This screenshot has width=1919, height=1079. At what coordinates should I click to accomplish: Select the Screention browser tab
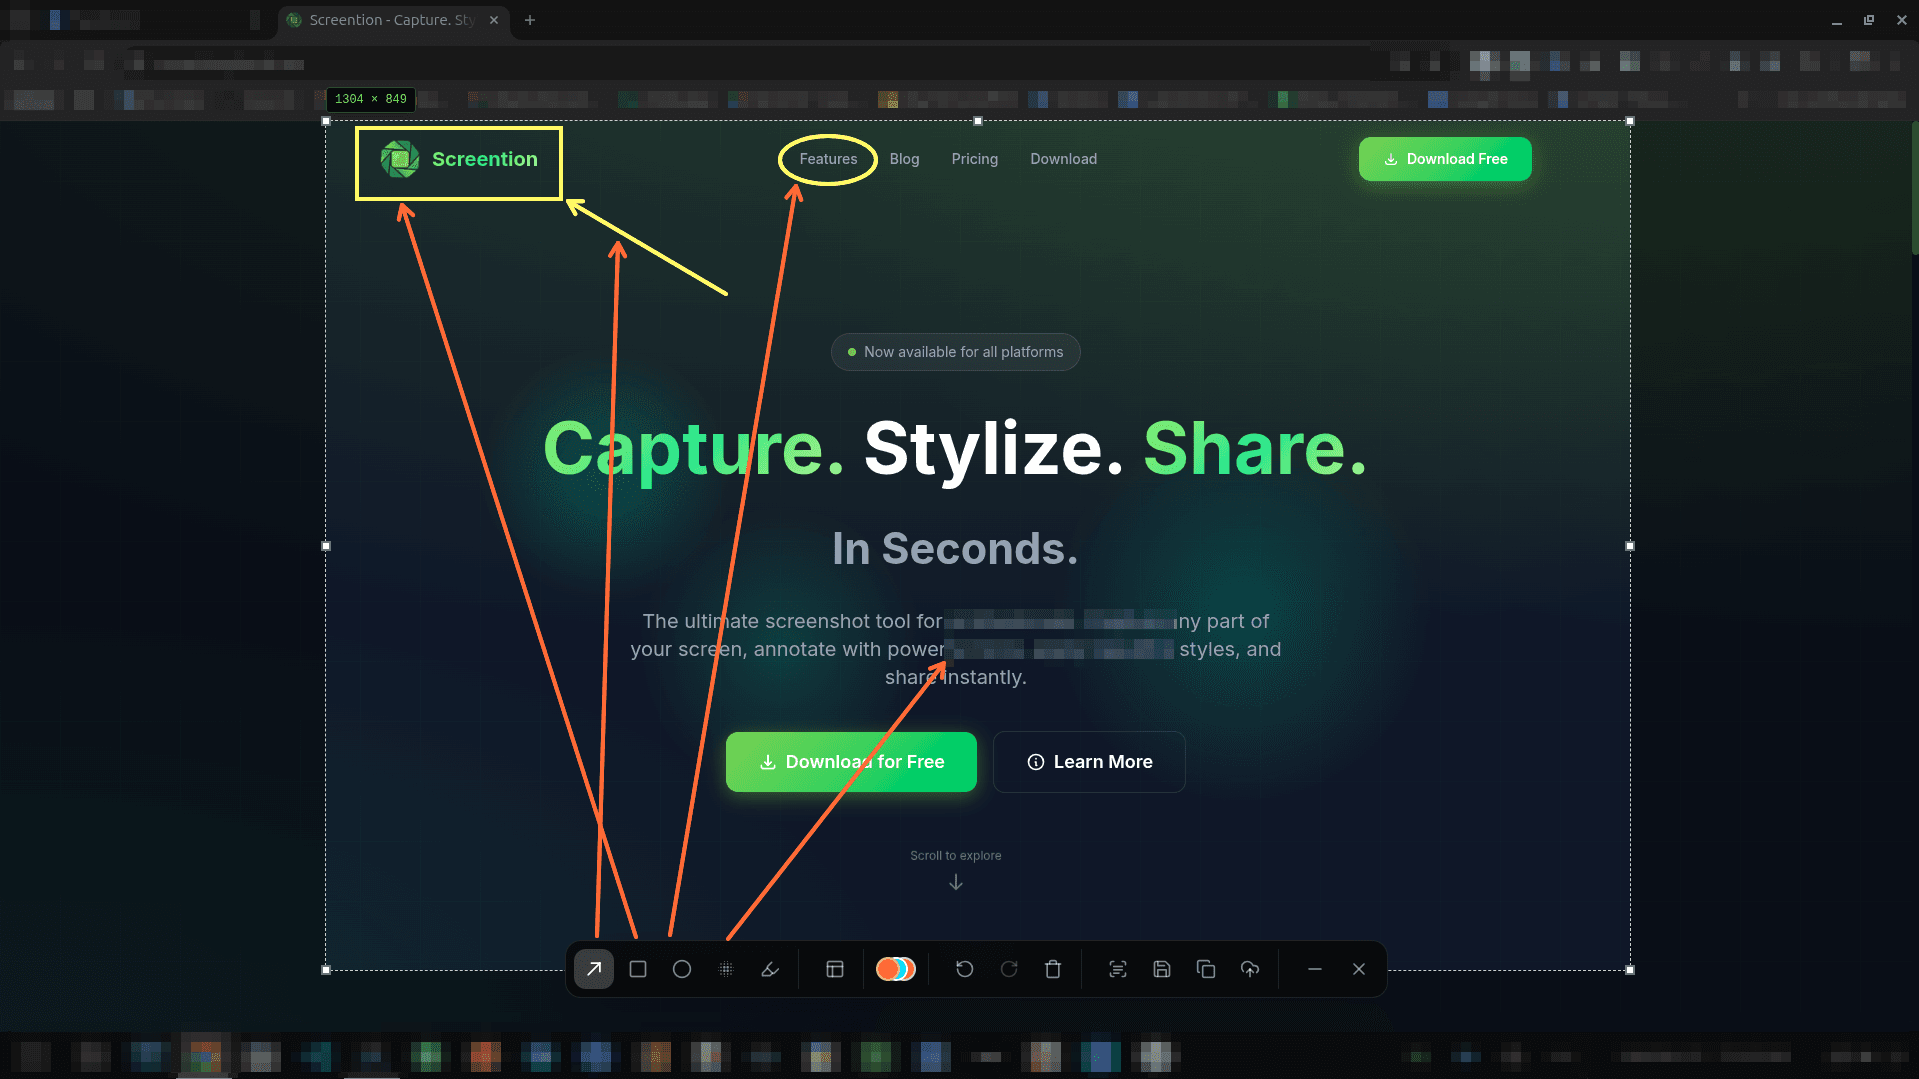pos(393,20)
